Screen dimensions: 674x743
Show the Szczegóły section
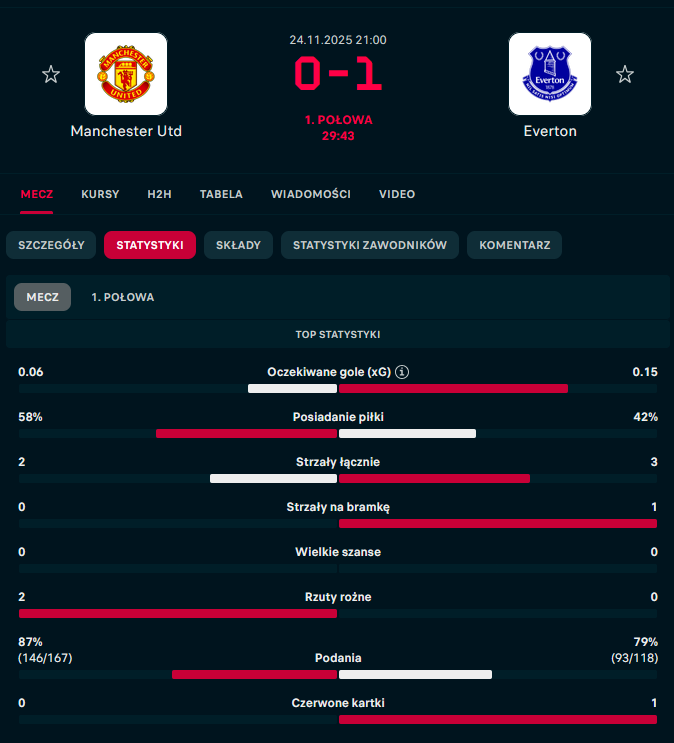[52, 245]
